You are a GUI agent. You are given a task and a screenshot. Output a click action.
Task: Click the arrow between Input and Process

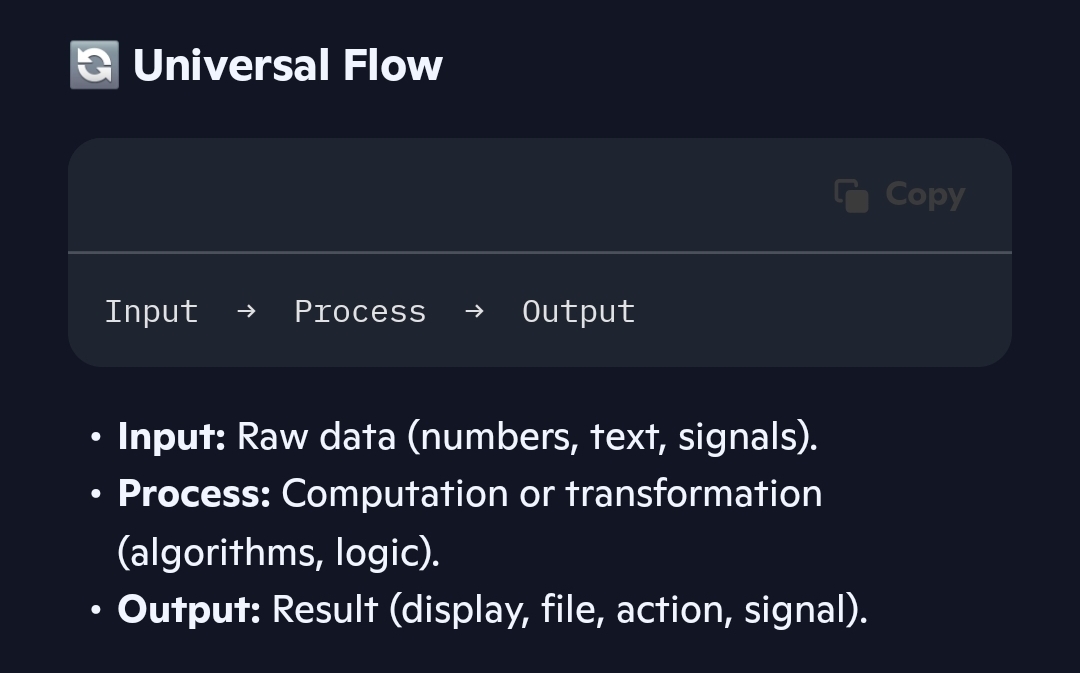246,311
